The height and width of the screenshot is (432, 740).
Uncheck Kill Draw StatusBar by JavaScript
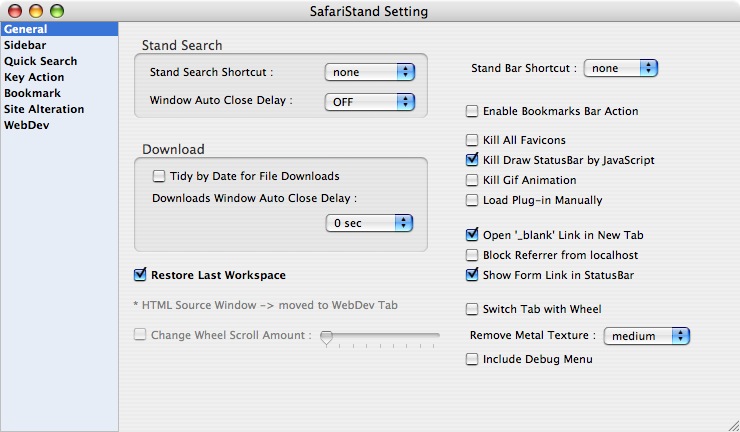(471, 160)
